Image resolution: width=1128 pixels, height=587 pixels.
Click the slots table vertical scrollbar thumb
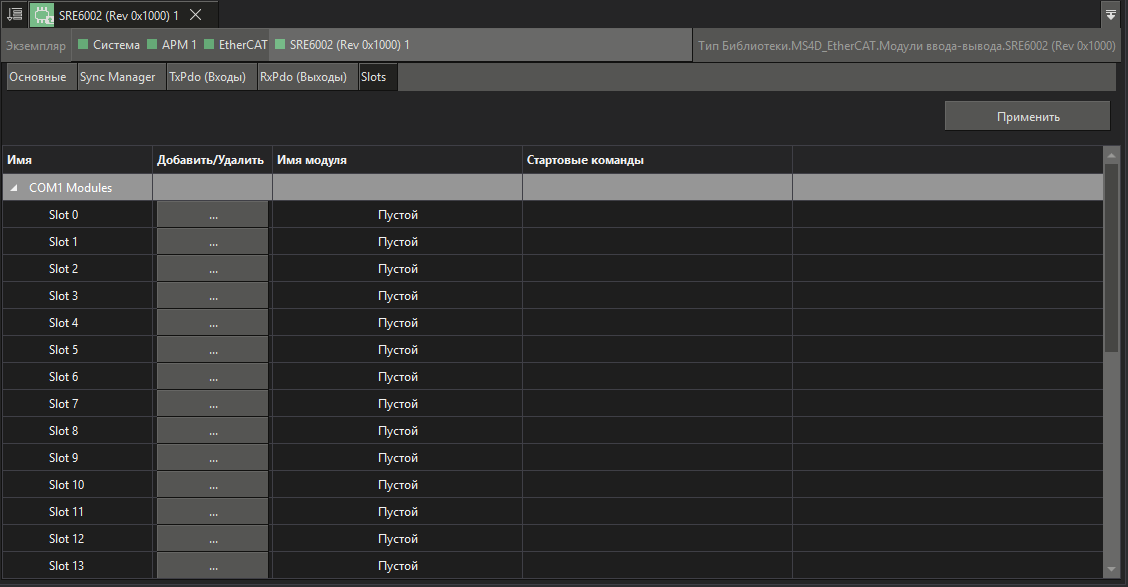pyautogui.click(x=1111, y=258)
